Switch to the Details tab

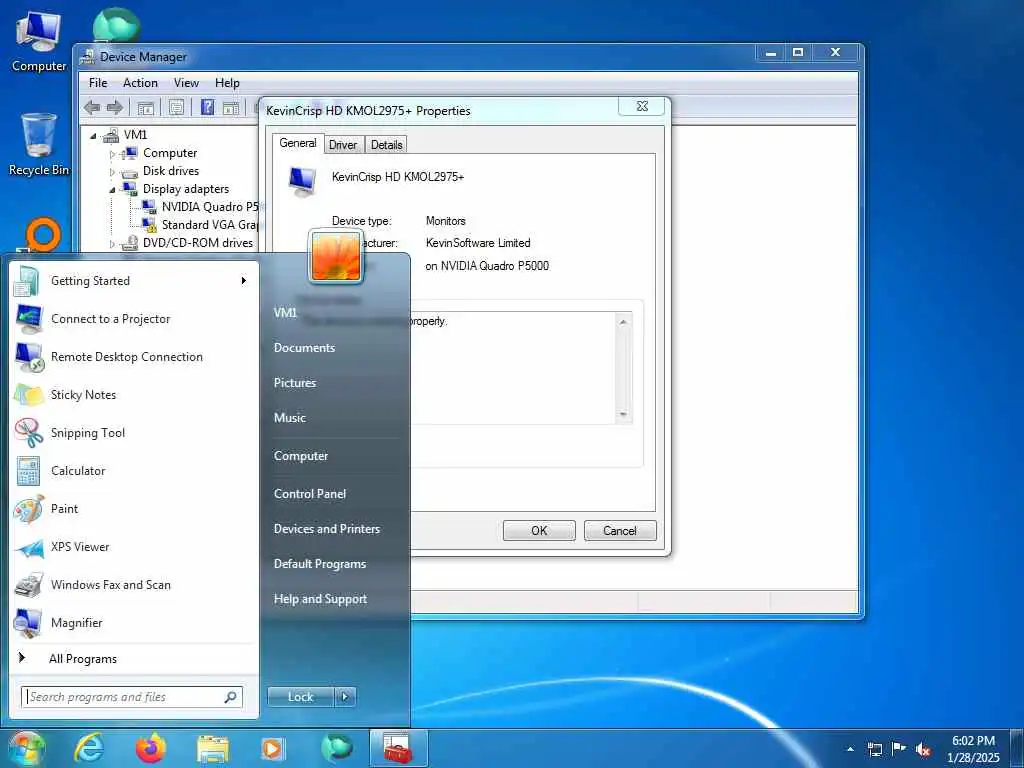click(387, 145)
